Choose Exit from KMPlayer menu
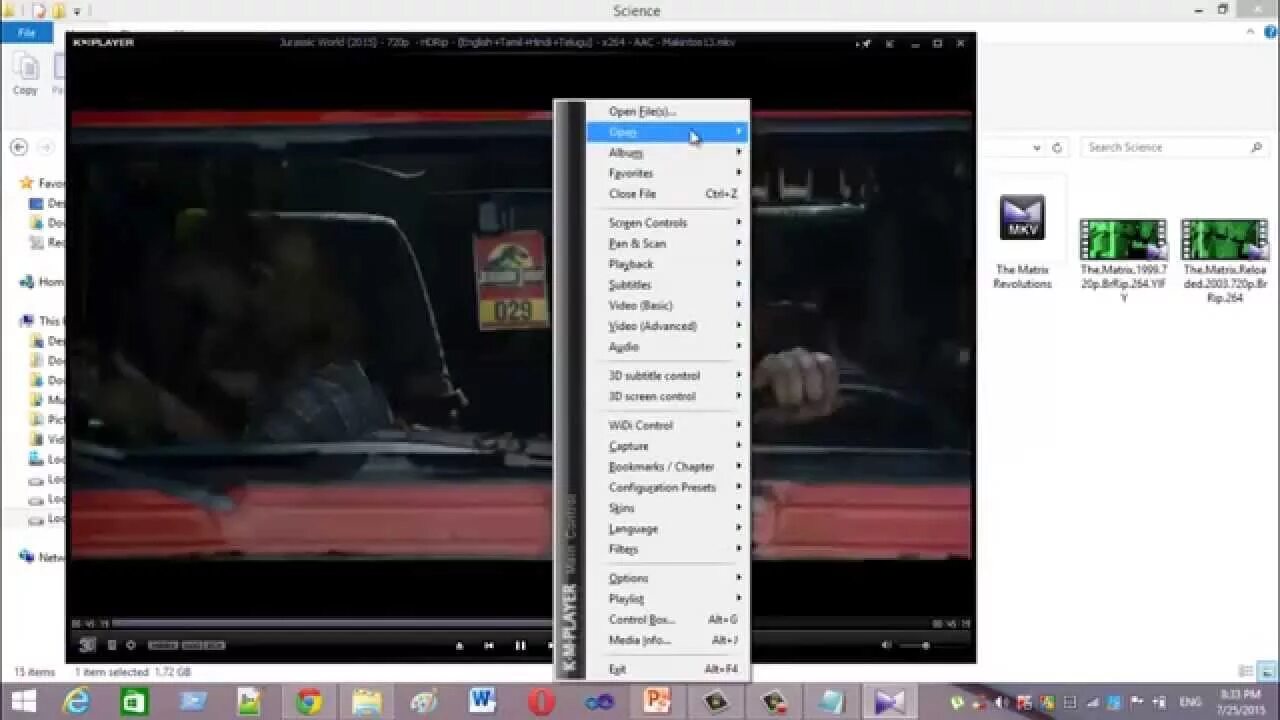 (667, 669)
